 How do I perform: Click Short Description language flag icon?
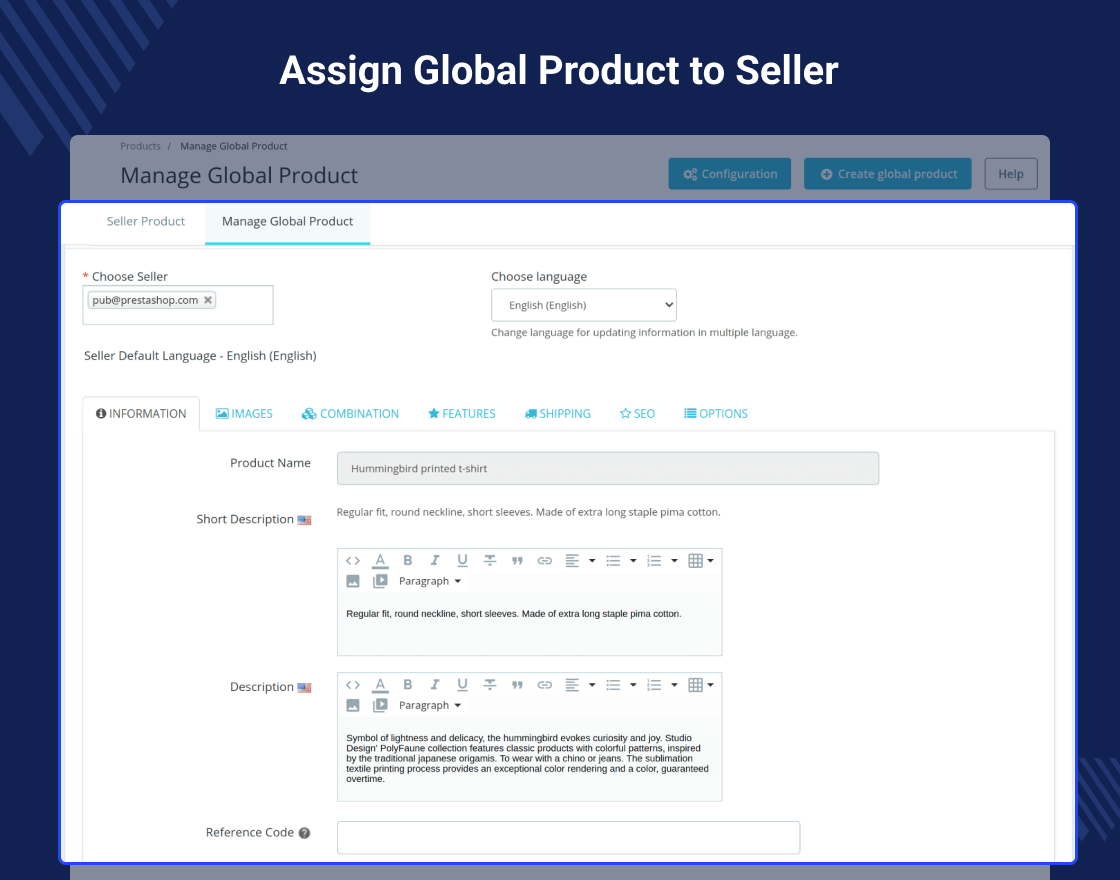304,520
